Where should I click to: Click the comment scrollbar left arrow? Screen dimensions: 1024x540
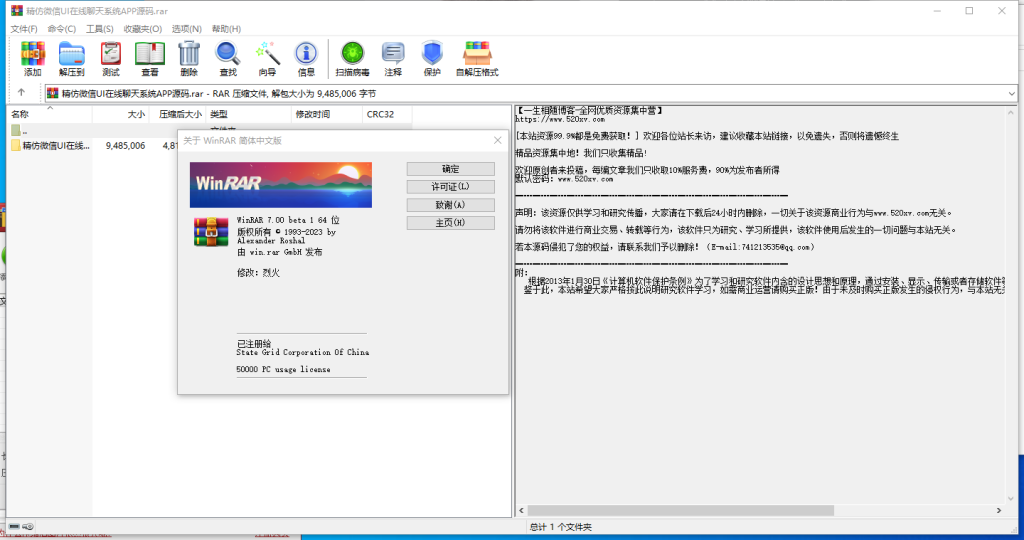pyautogui.click(x=521, y=511)
